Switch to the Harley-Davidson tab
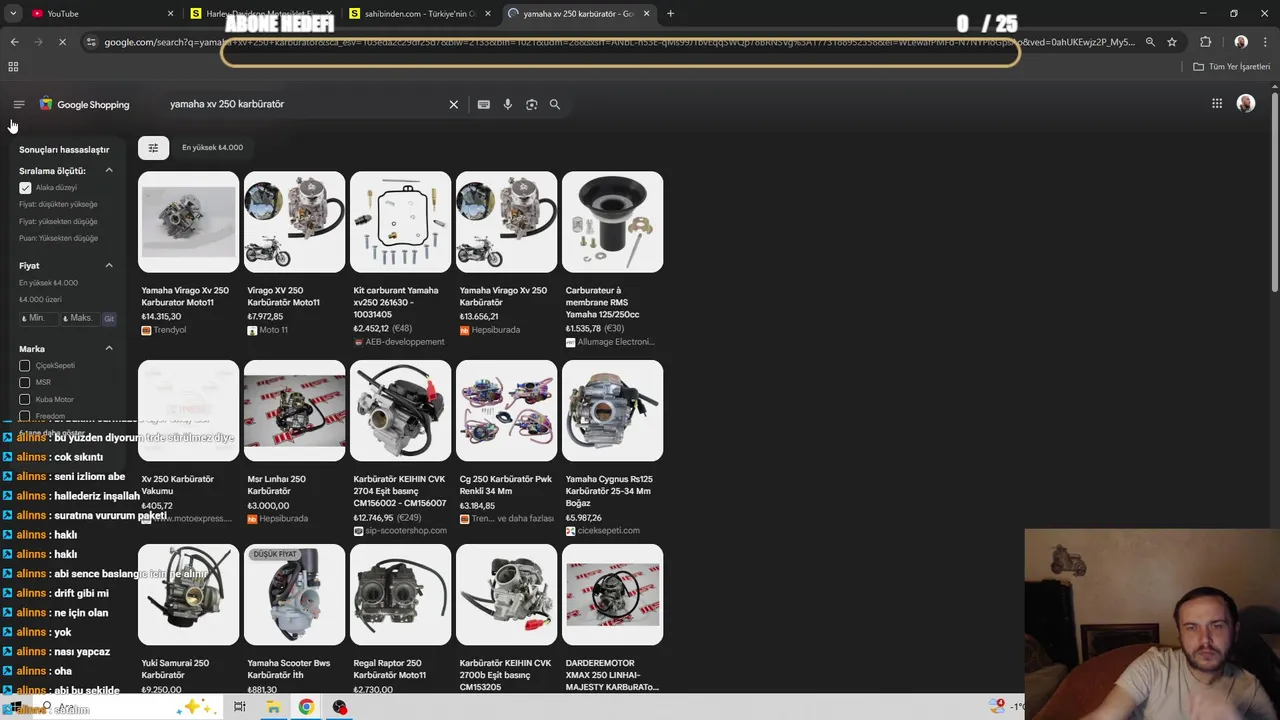 [260, 14]
